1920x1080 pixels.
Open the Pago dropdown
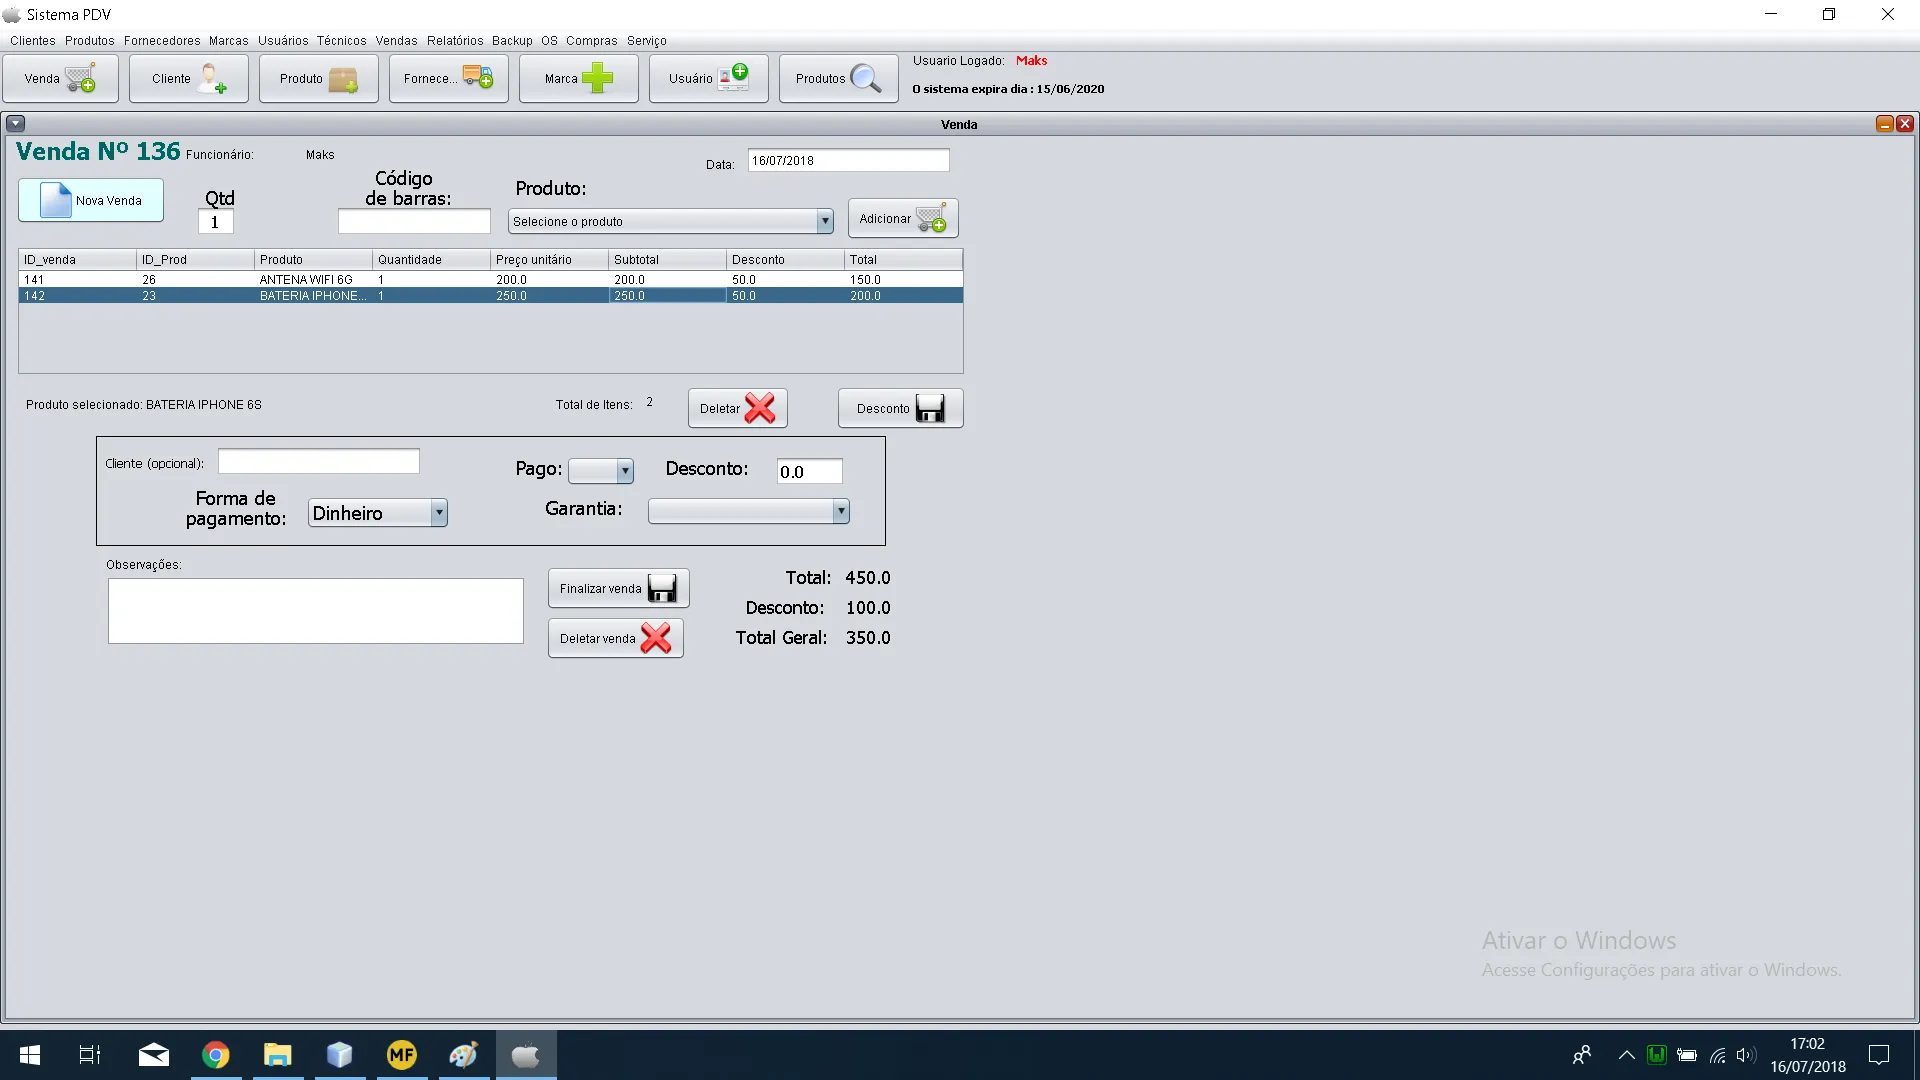click(624, 471)
